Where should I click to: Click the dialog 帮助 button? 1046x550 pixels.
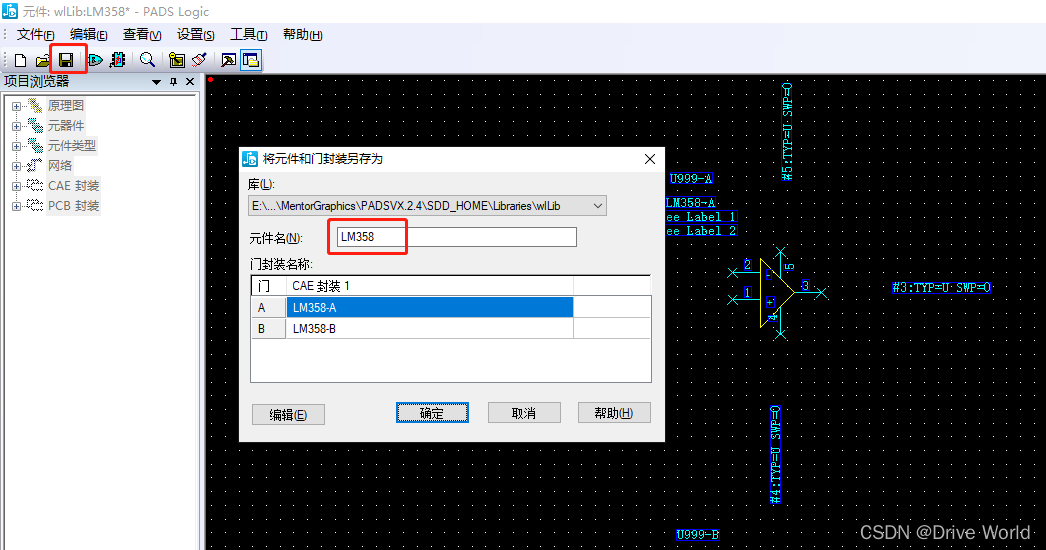(614, 412)
